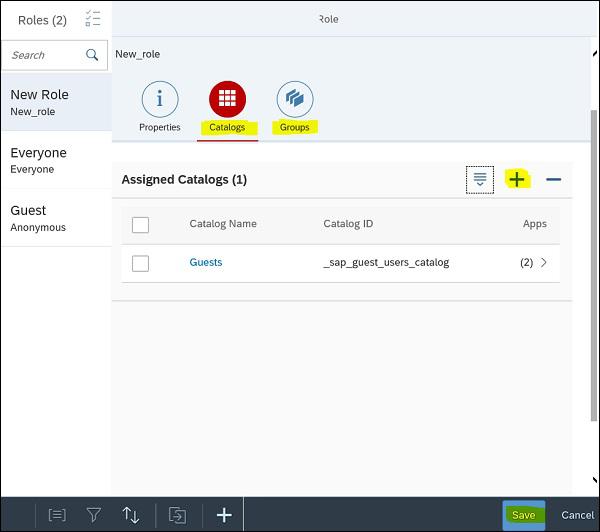
Task: Click the search magnifier icon
Action: point(92,55)
